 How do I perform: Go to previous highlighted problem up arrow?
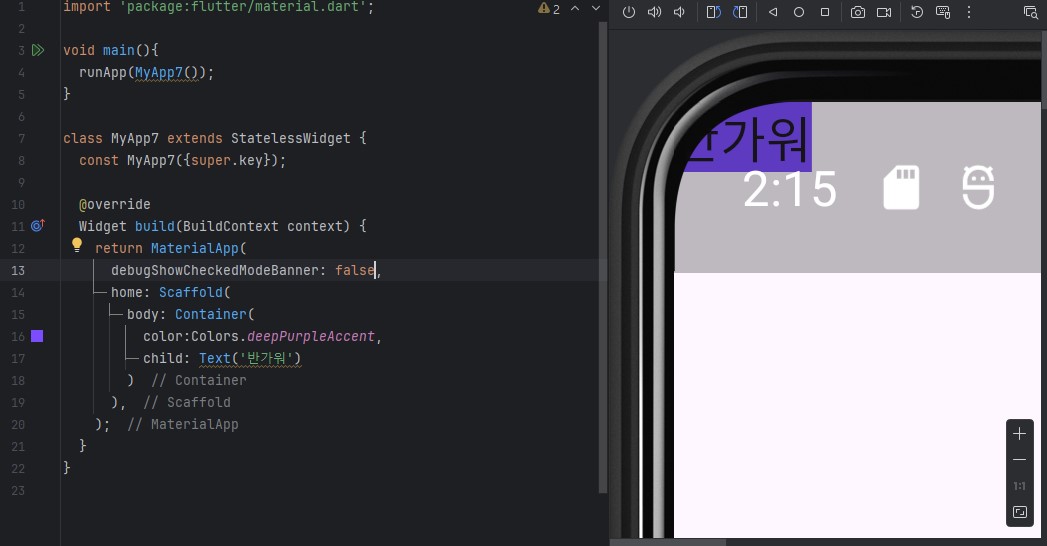pos(575,9)
